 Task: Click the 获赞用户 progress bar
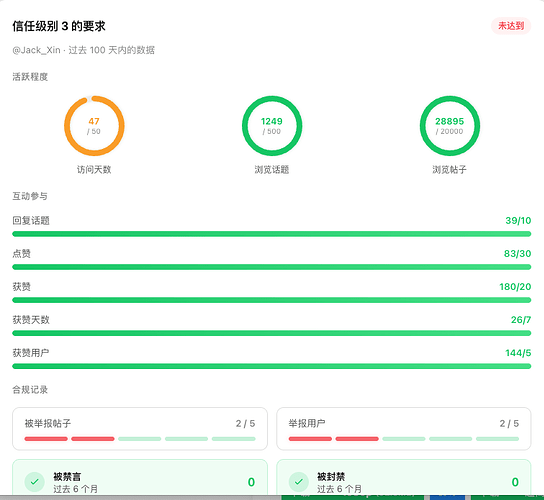[272, 366]
